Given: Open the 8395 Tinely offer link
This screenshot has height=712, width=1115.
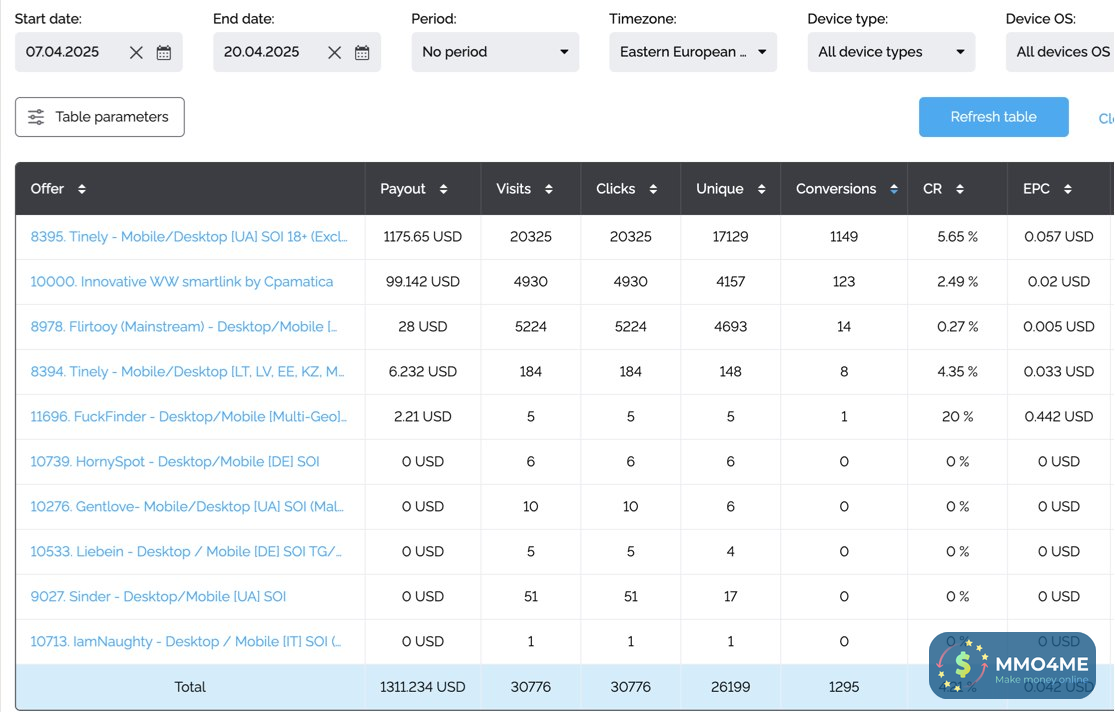Looking at the screenshot, I should (x=189, y=237).
